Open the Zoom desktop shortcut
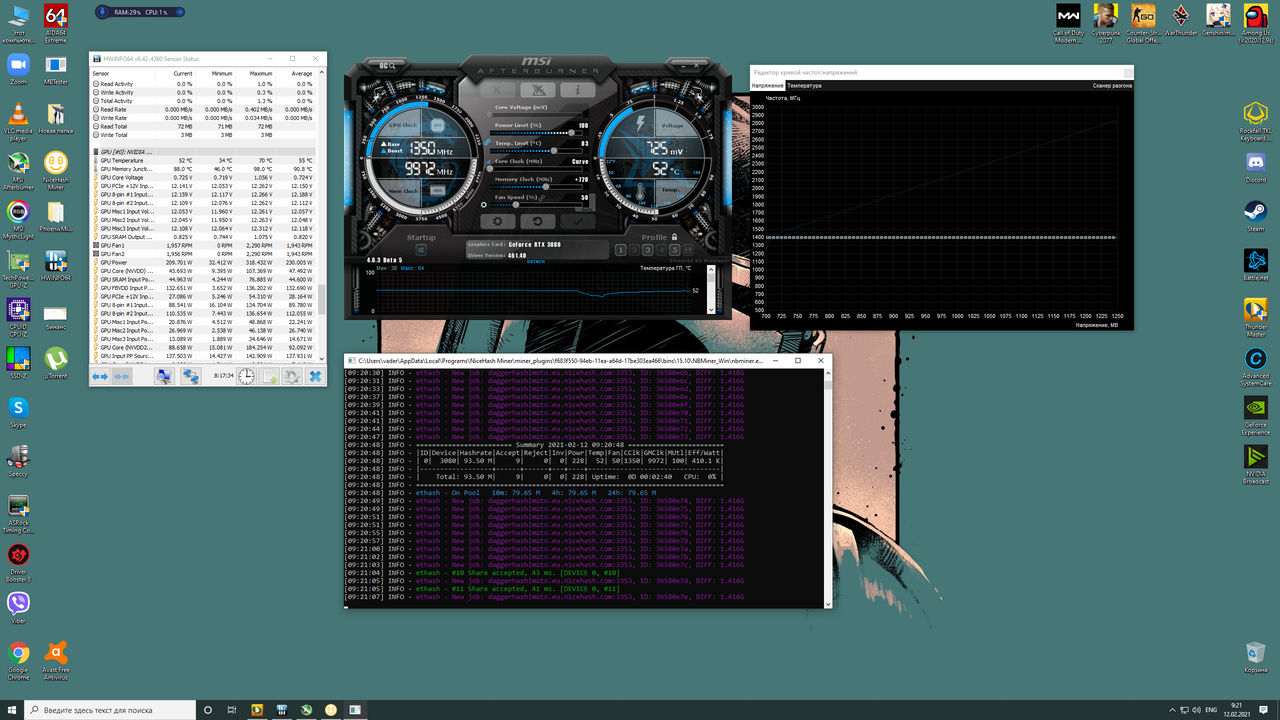 18,69
